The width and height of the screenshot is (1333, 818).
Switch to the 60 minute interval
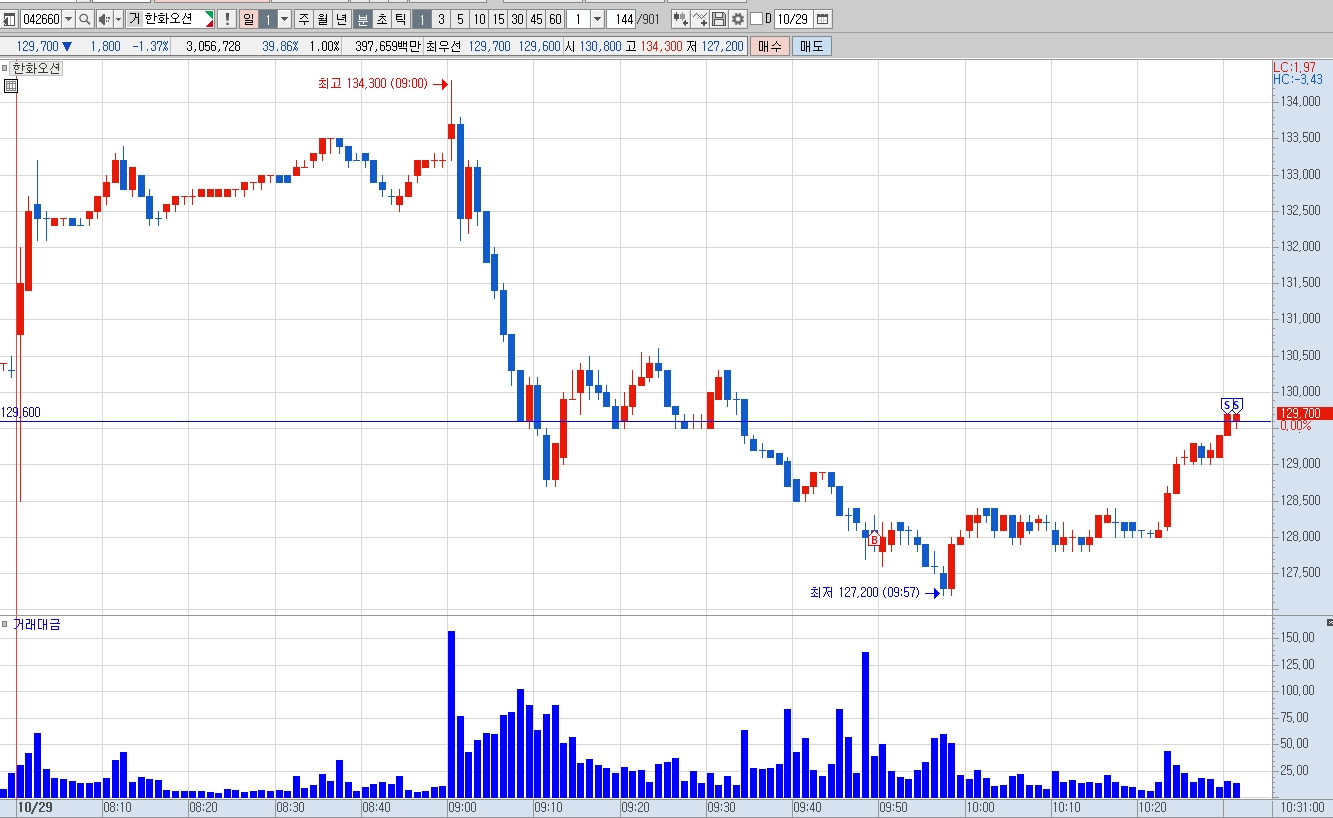coord(555,19)
